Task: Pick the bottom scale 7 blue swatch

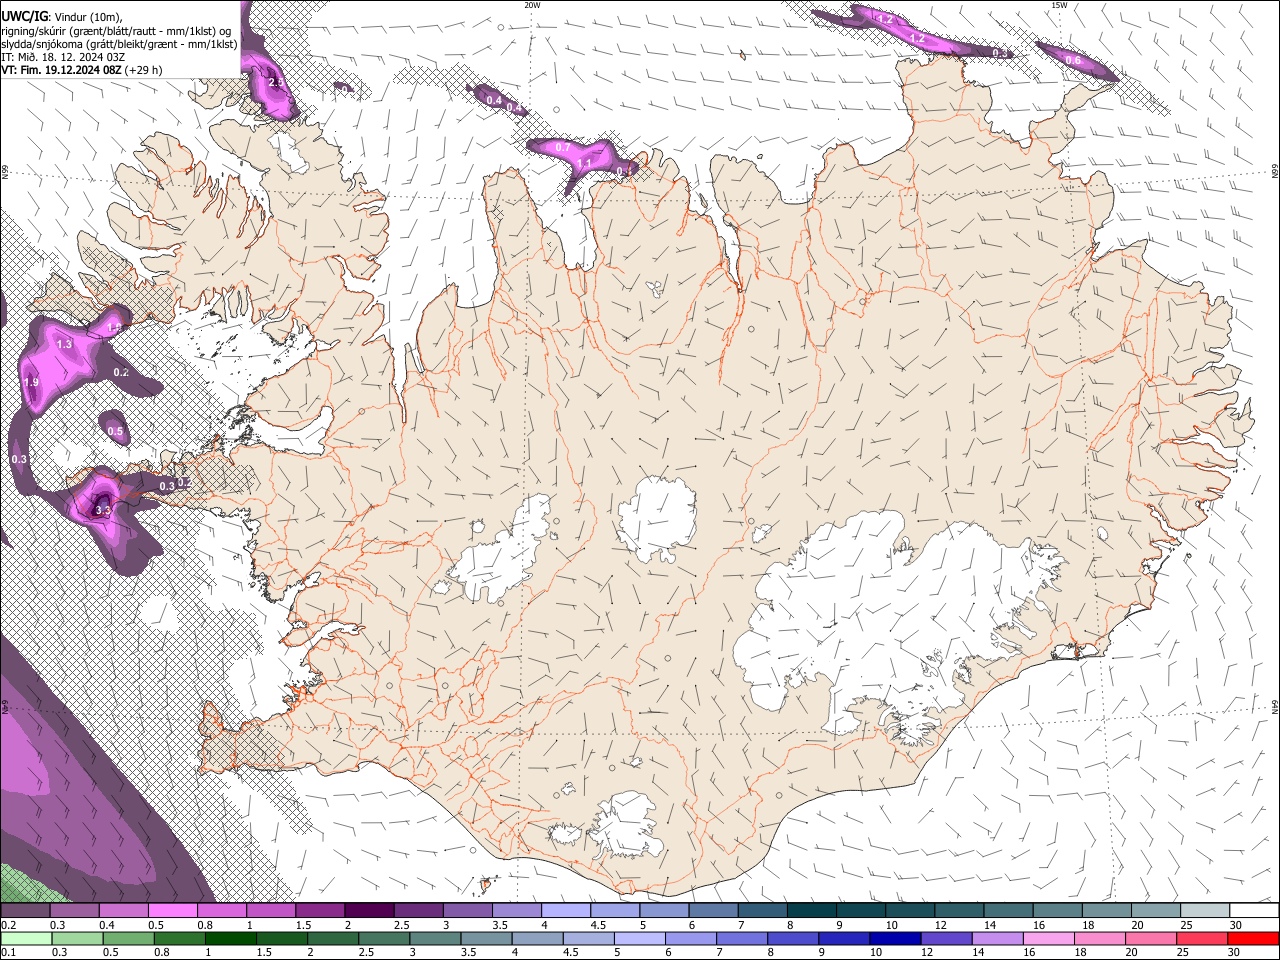Action: (x=742, y=939)
